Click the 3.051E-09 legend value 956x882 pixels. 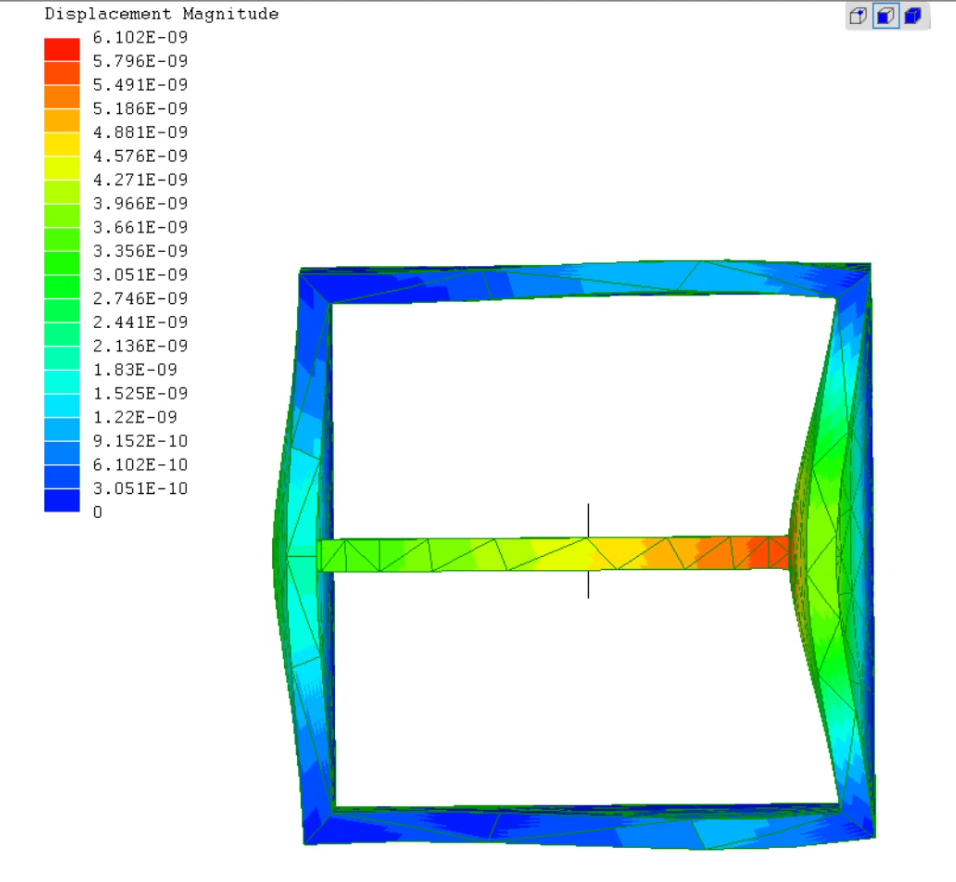pos(140,276)
